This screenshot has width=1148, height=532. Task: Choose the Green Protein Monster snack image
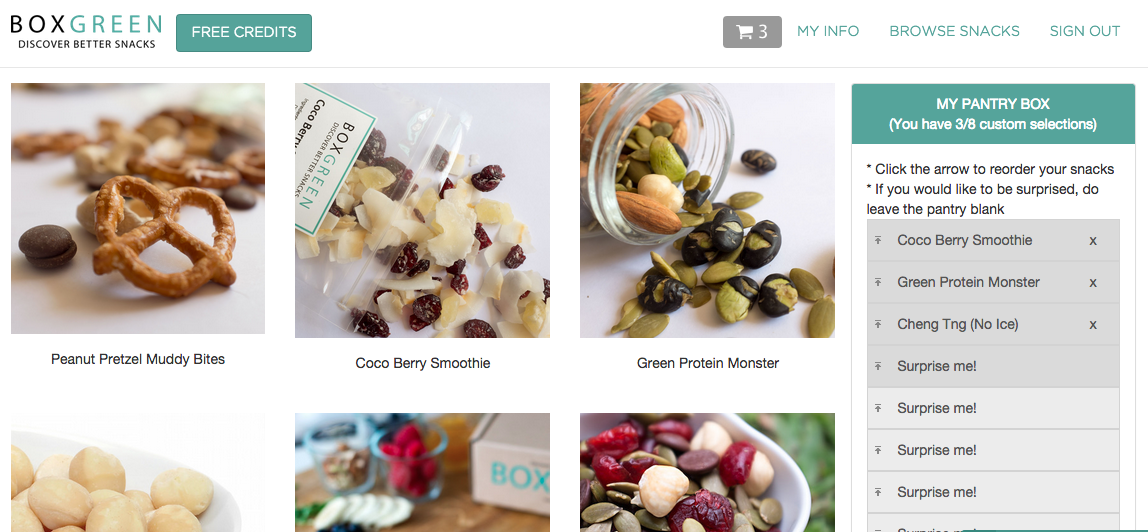pos(707,210)
